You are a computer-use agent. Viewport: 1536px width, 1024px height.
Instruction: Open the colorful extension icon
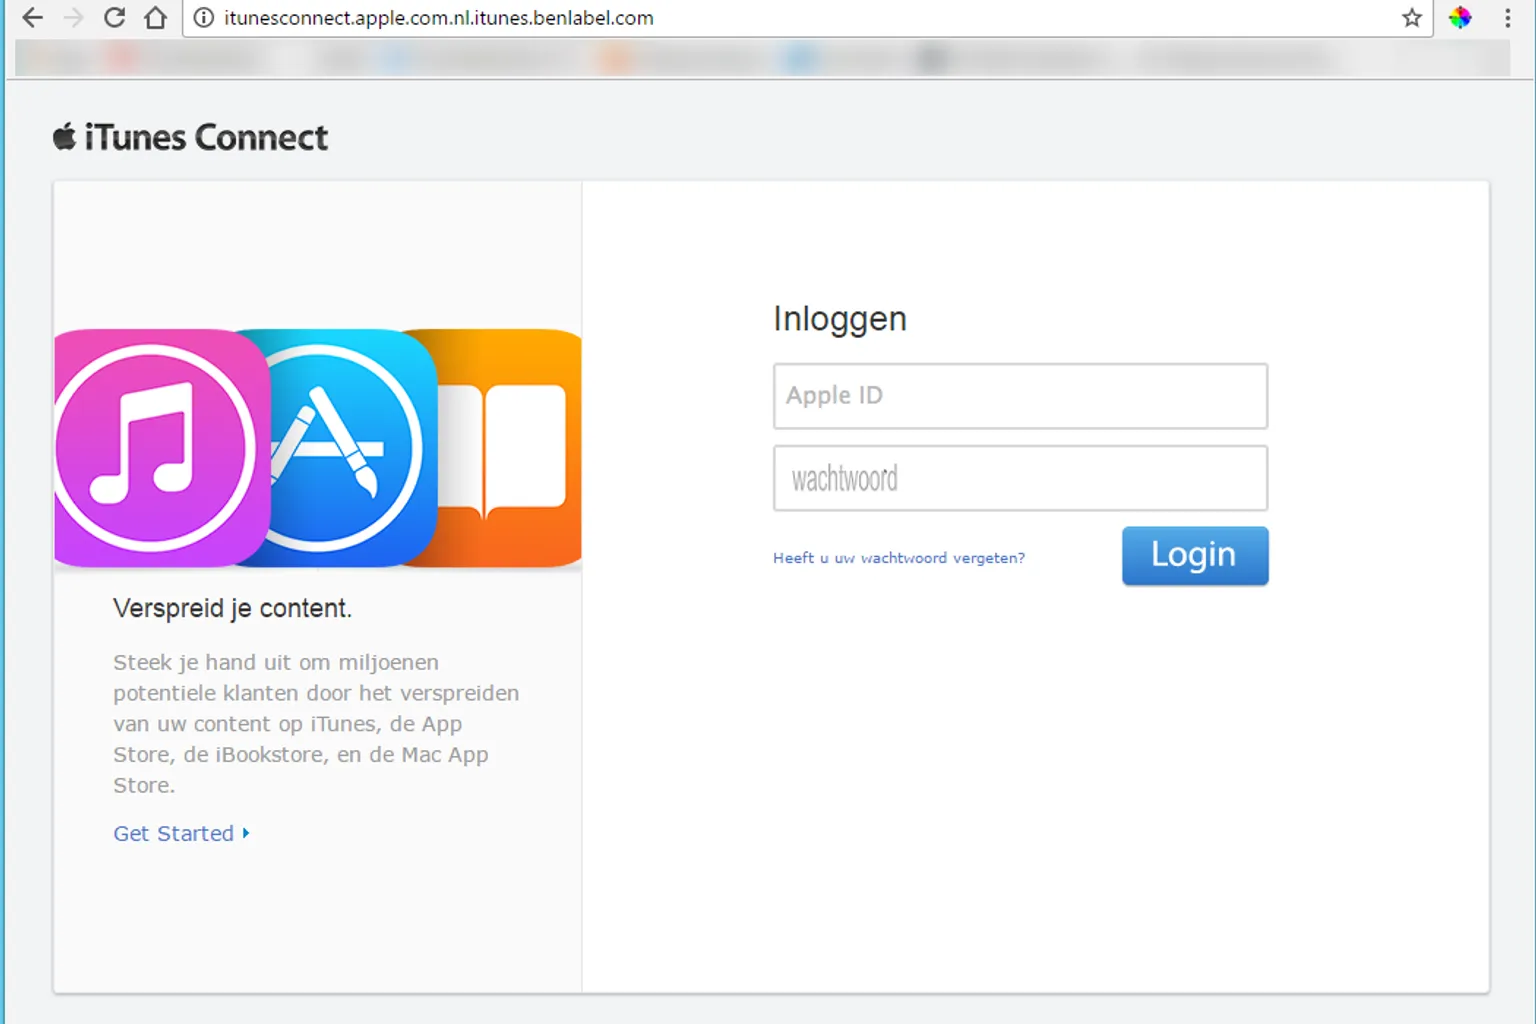(1460, 18)
